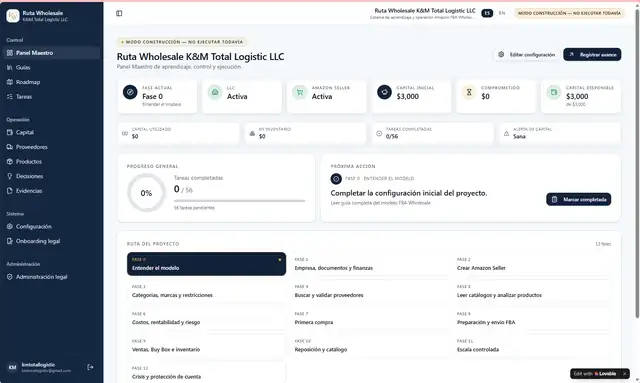Open Panel Maestro in sidebar
Image resolution: width=640 pixels, height=383 pixels.
point(52,53)
